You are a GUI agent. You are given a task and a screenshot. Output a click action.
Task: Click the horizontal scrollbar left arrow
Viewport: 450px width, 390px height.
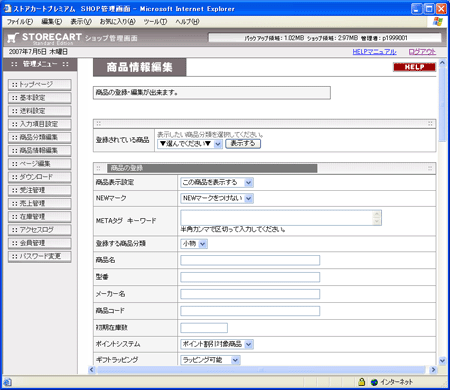click(92, 369)
